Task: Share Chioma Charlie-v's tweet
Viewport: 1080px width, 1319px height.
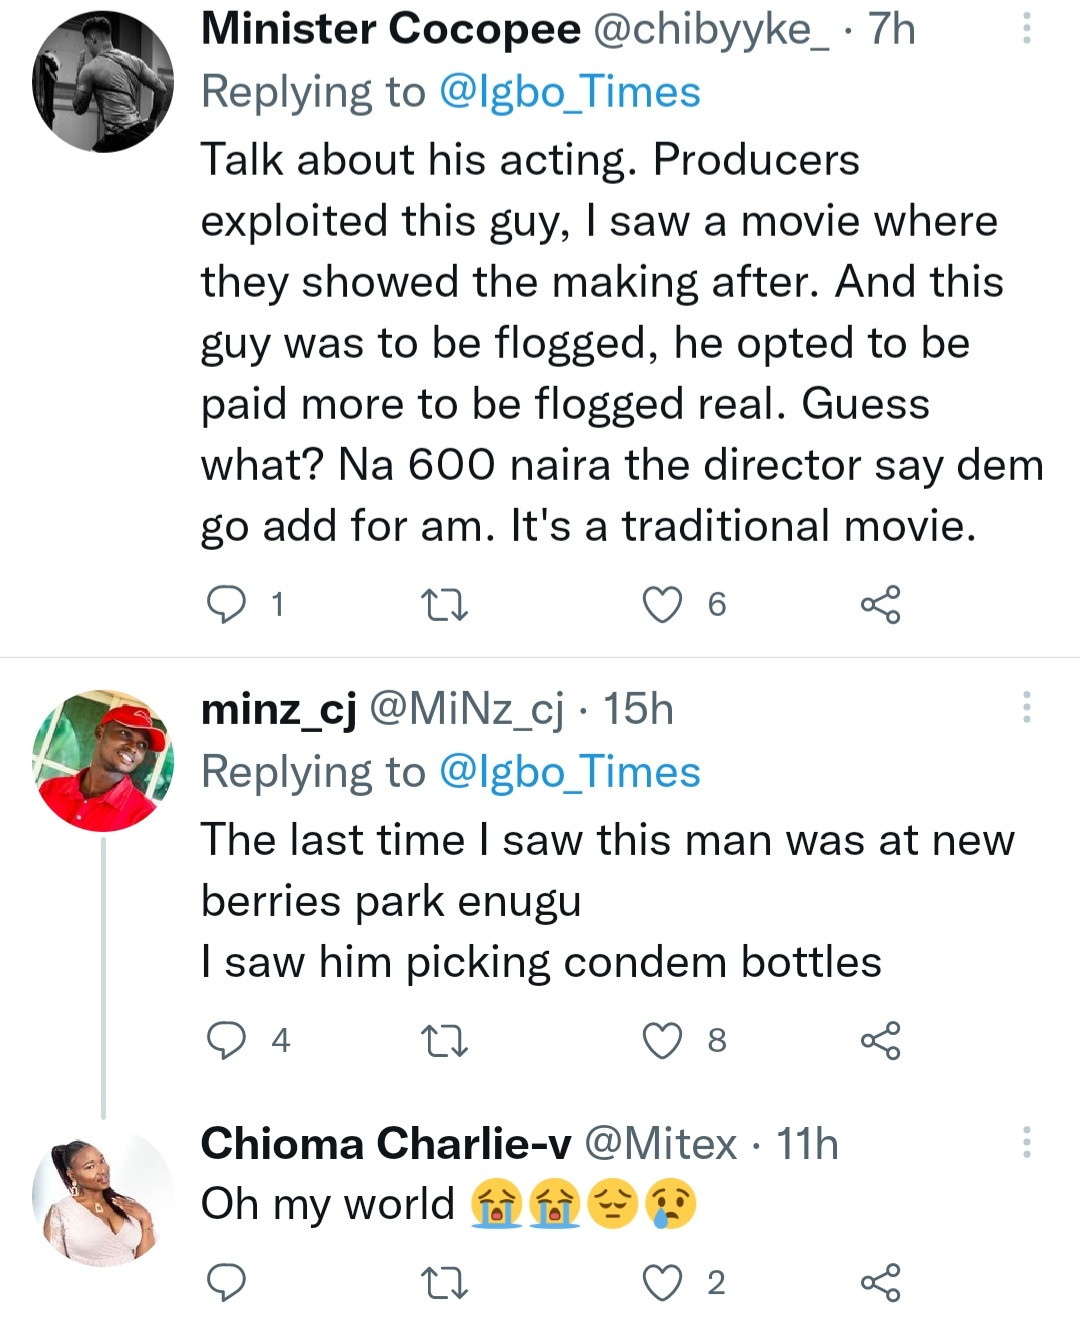Action: [880, 1283]
